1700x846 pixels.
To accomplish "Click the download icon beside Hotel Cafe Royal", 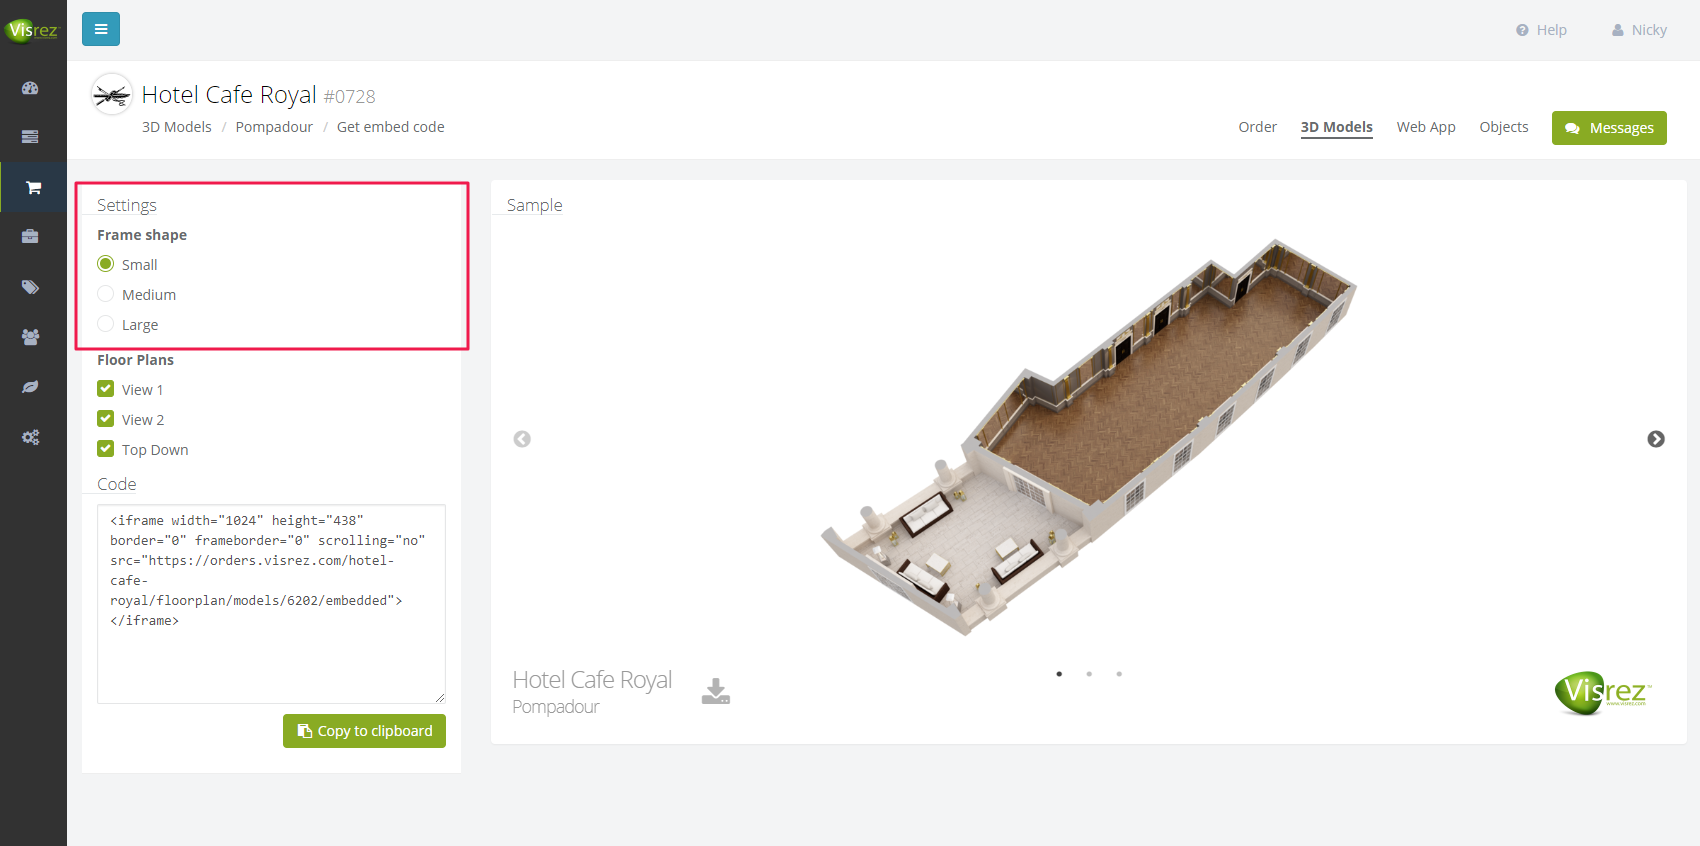I will (716, 691).
